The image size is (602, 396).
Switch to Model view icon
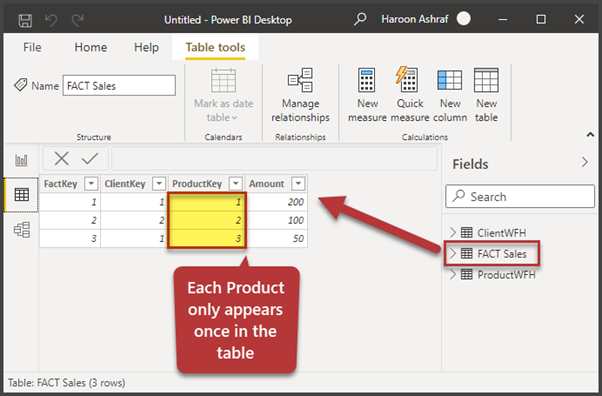[x=22, y=230]
